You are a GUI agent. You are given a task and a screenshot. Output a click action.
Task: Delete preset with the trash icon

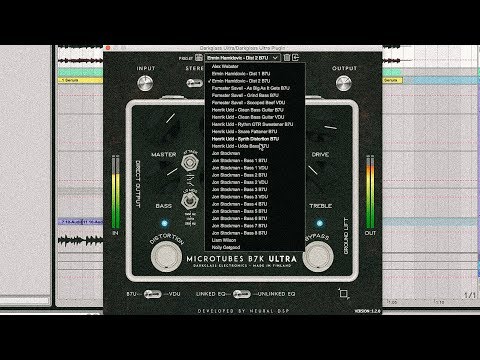[x=287, y=58]
